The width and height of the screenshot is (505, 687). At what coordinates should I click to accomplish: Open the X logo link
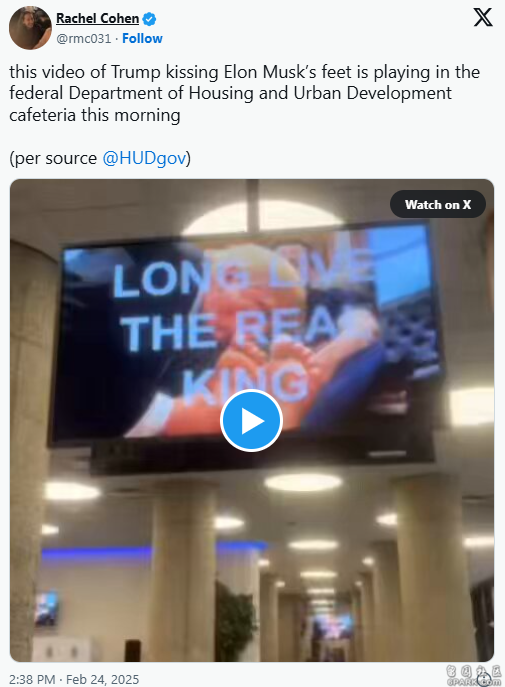[483, 17]
